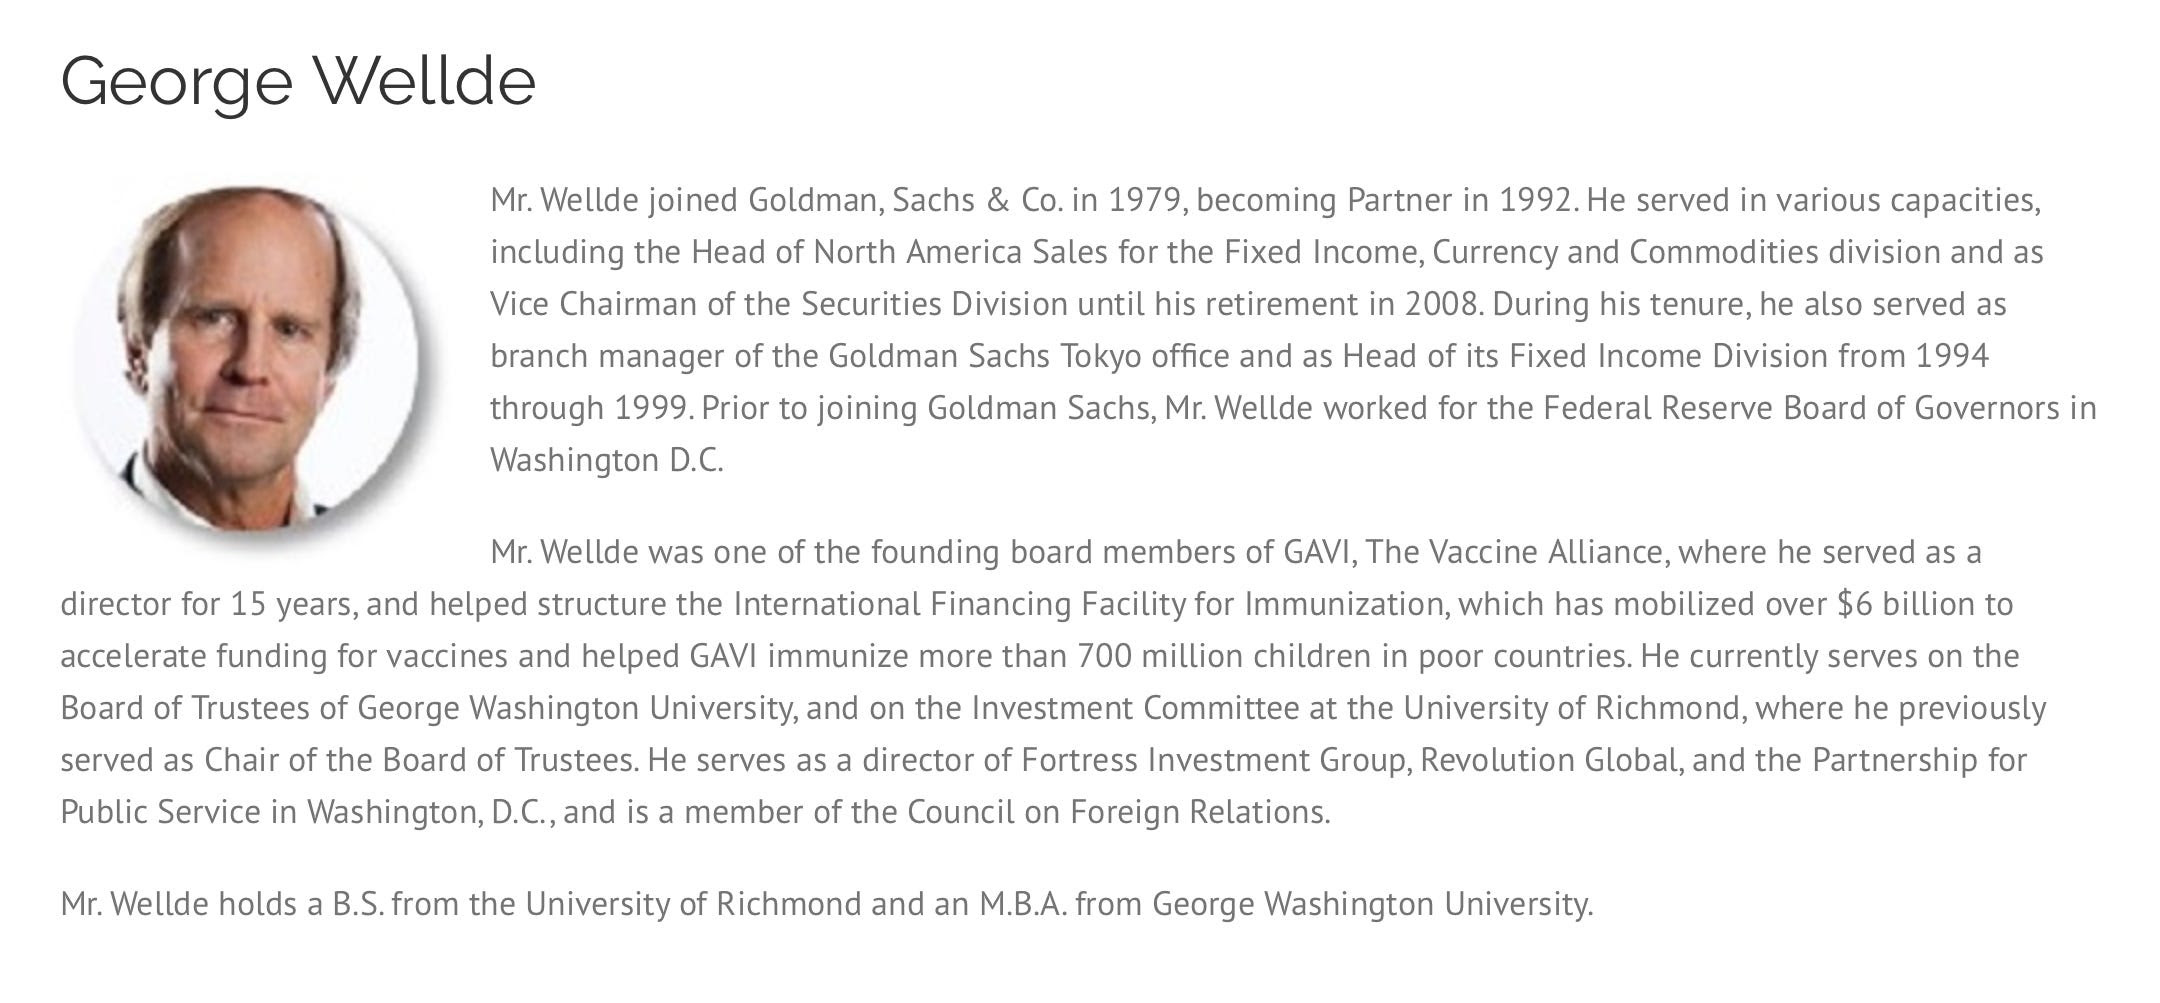Click "Partnership for" at line end

pos(1919,760)
